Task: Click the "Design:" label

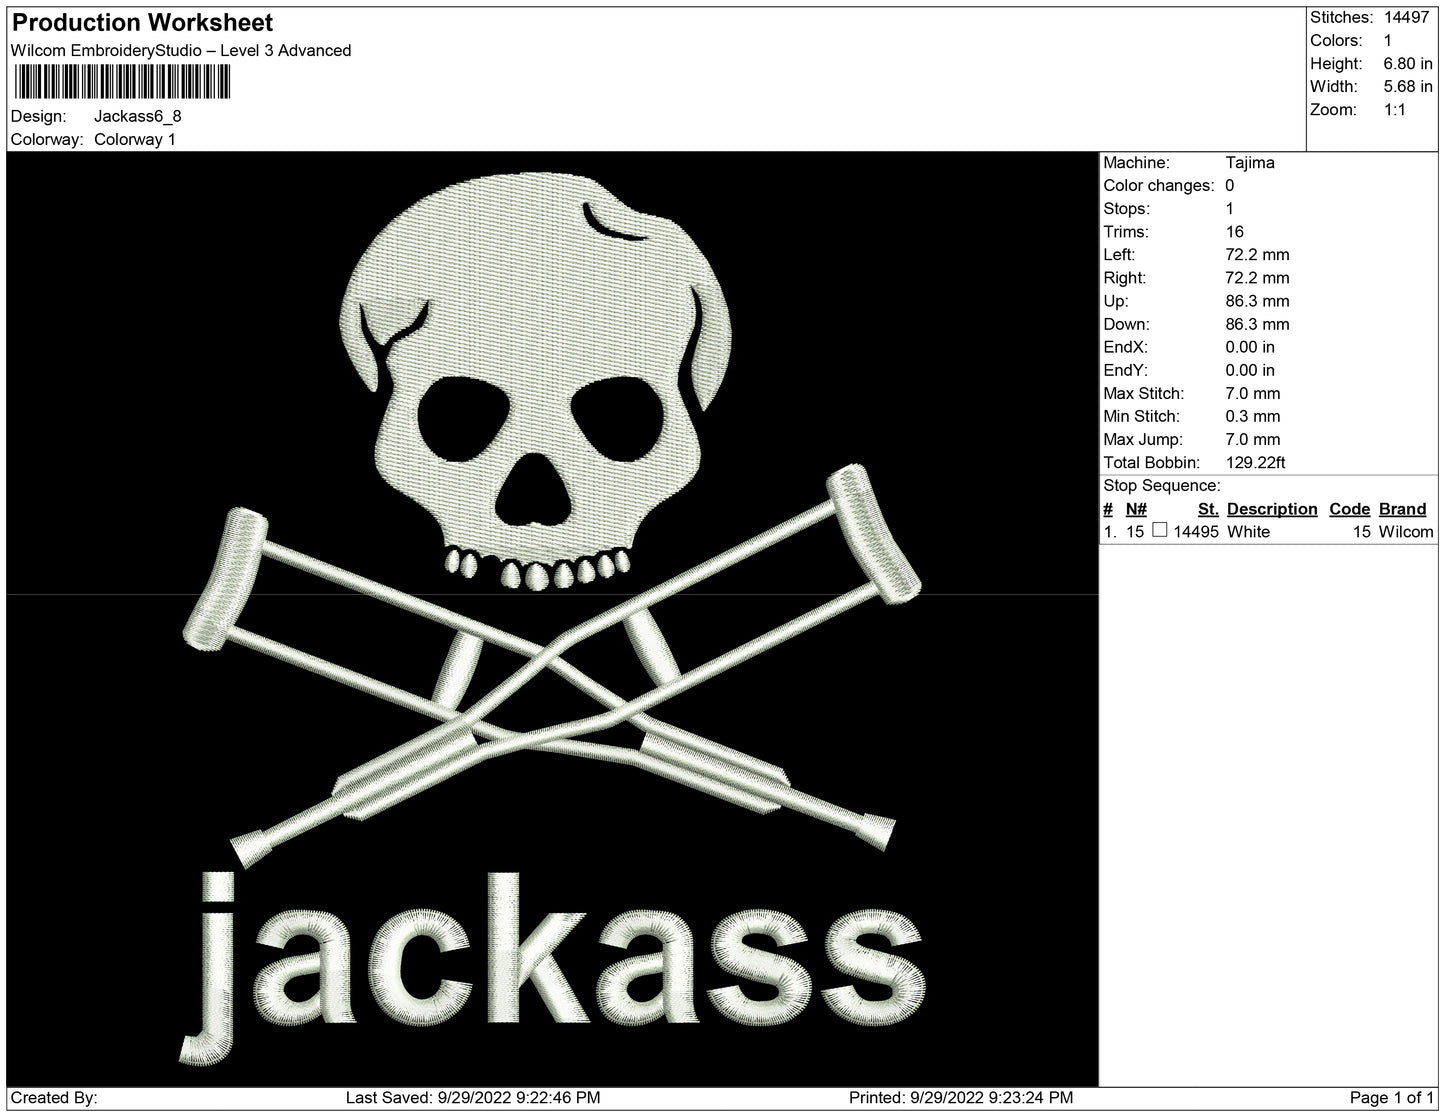Action: (39, 116)
